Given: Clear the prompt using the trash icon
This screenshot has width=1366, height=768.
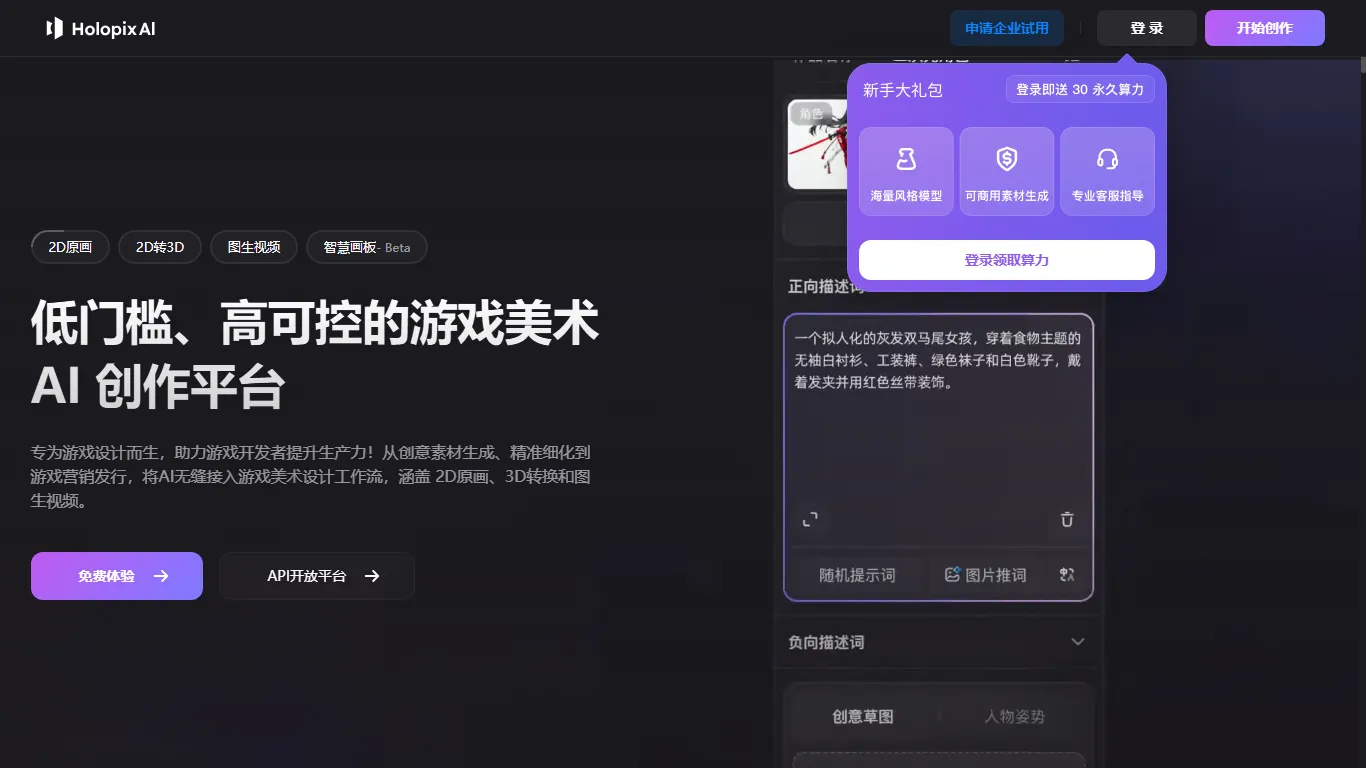Looking at the screenshot, I should point(1066,520).
